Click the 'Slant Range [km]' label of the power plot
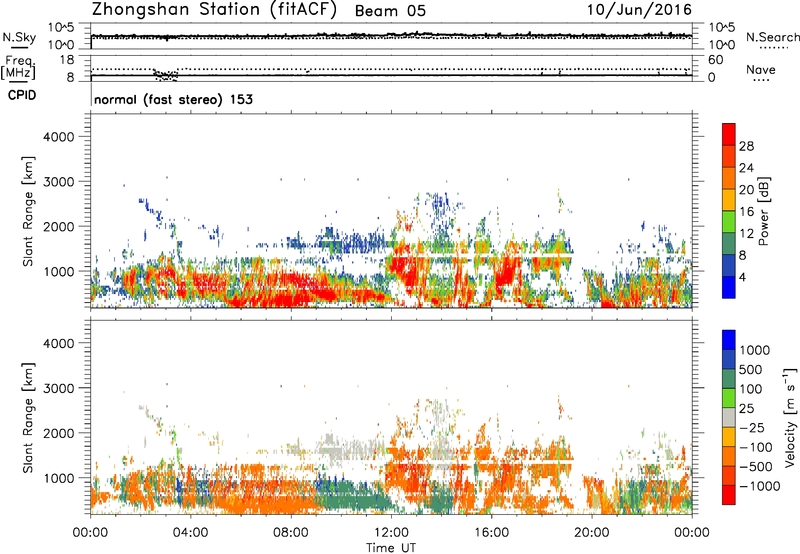The height and width of the screenshot is (554, 800). [28, 211]
